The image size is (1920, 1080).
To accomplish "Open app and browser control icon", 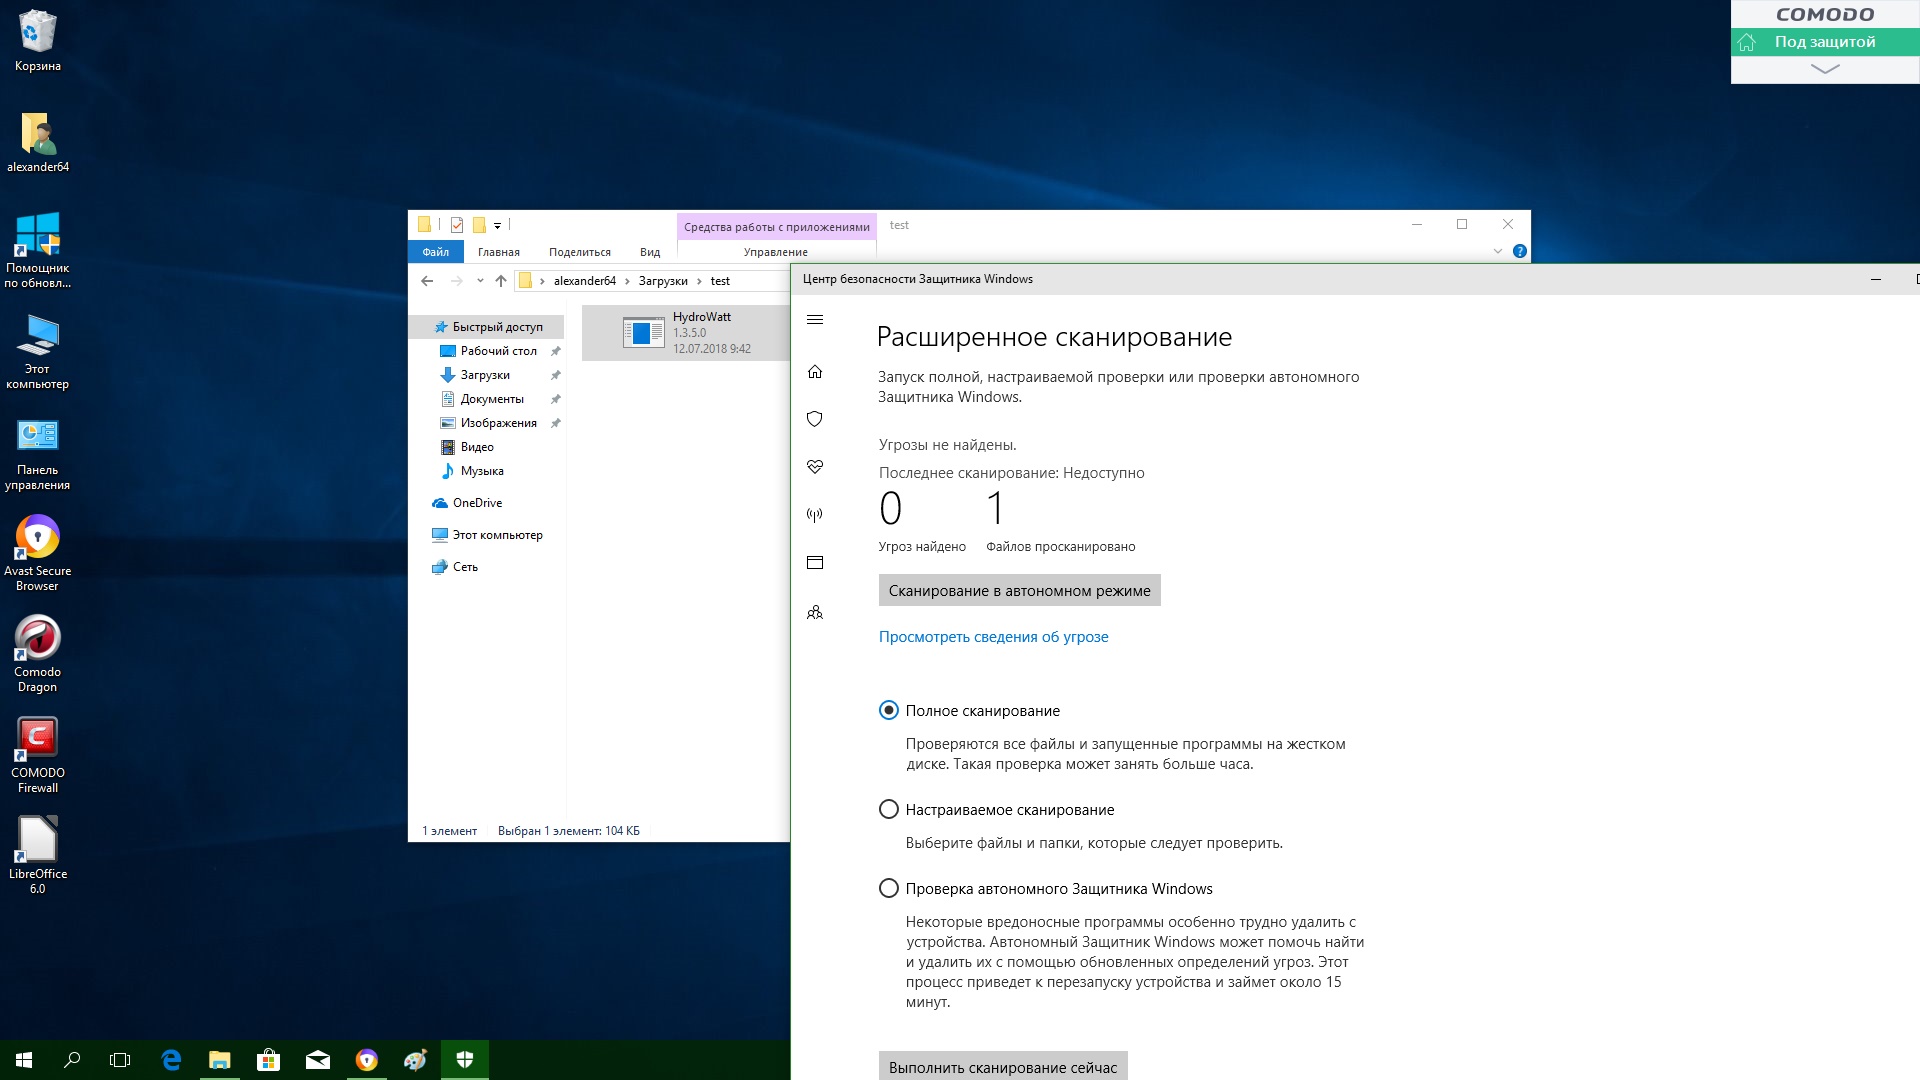I will (x=815, y=563).
